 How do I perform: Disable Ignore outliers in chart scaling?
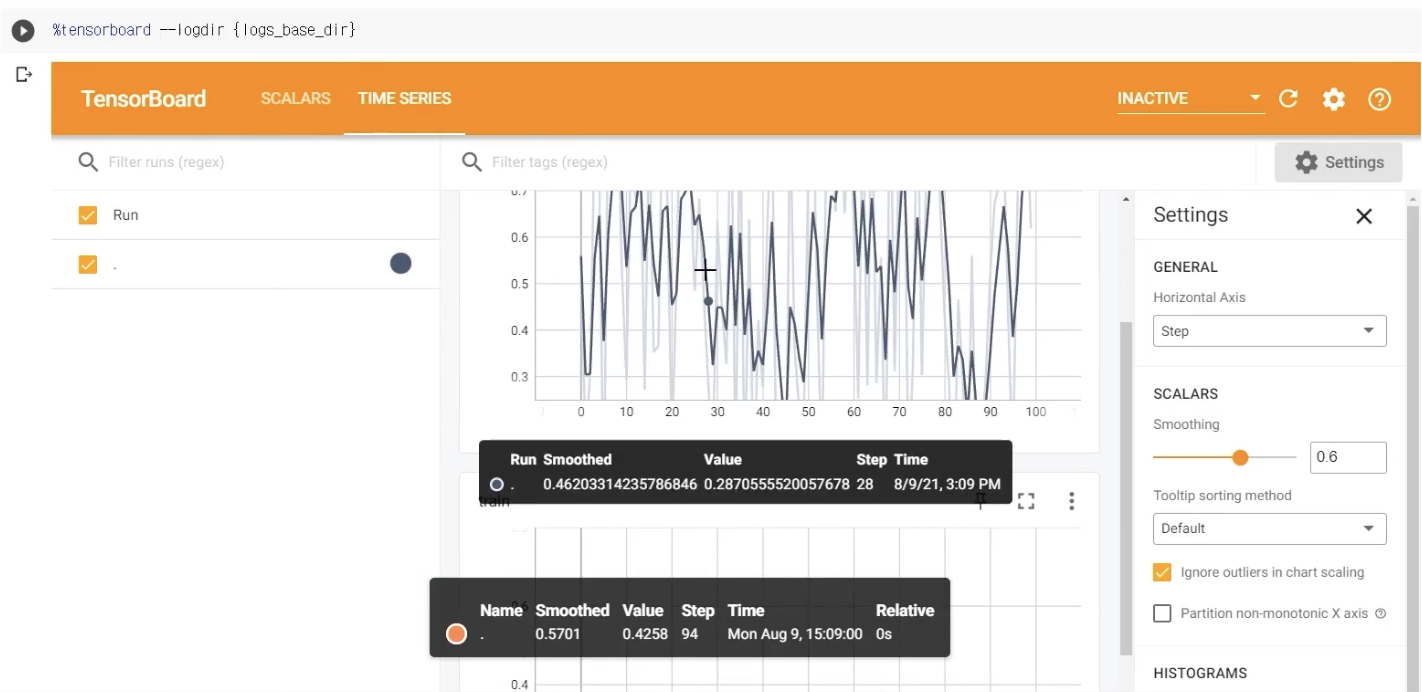pyautogui.click(x=1162, y=572)
